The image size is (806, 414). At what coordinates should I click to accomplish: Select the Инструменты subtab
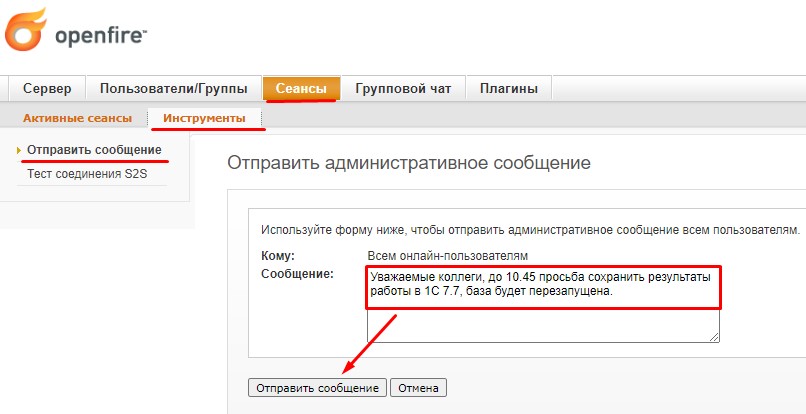coord(204,118)
